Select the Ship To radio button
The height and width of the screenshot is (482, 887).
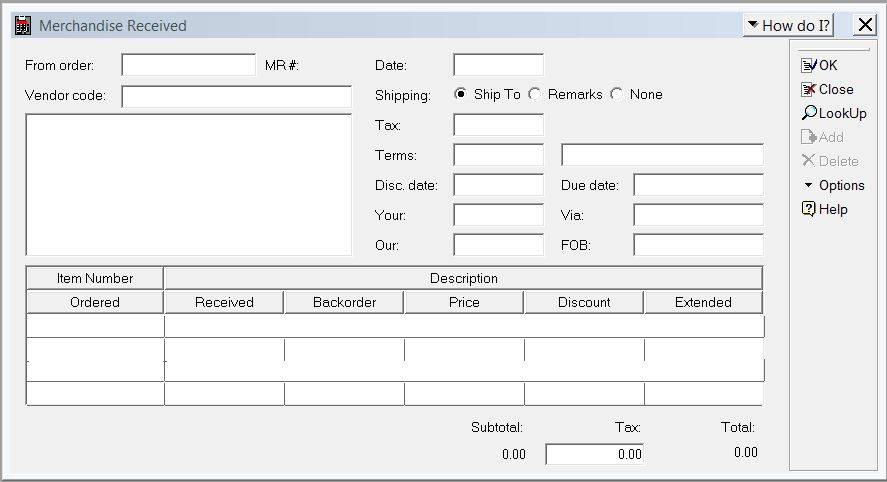pos(461,94)
